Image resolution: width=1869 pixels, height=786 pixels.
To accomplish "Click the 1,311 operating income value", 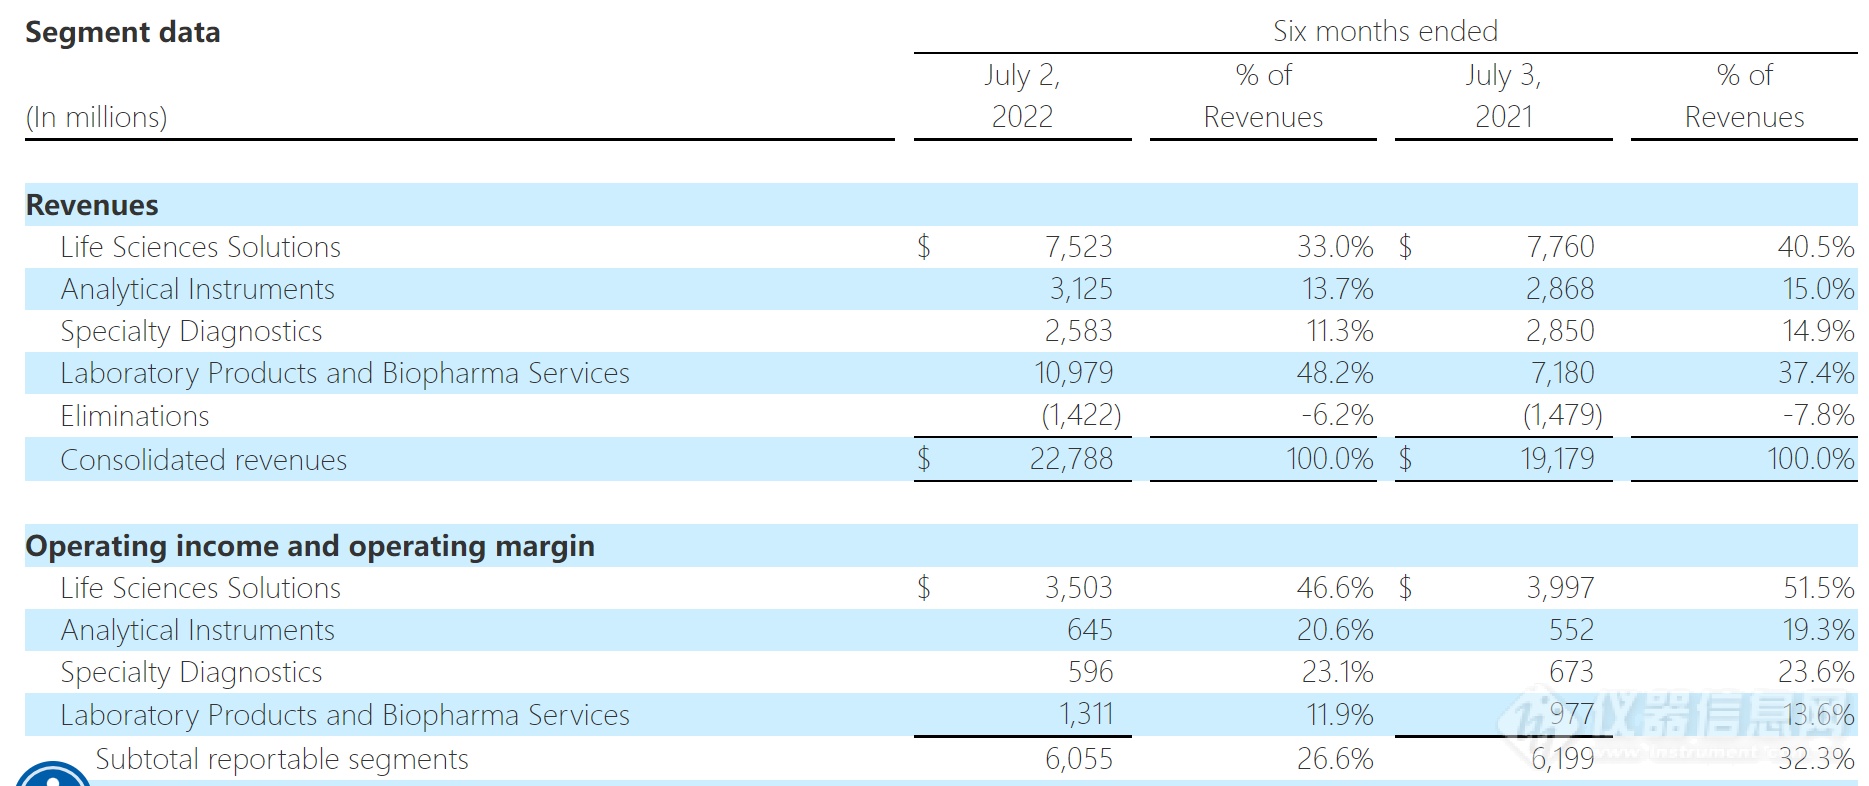I will point(1086,714).
